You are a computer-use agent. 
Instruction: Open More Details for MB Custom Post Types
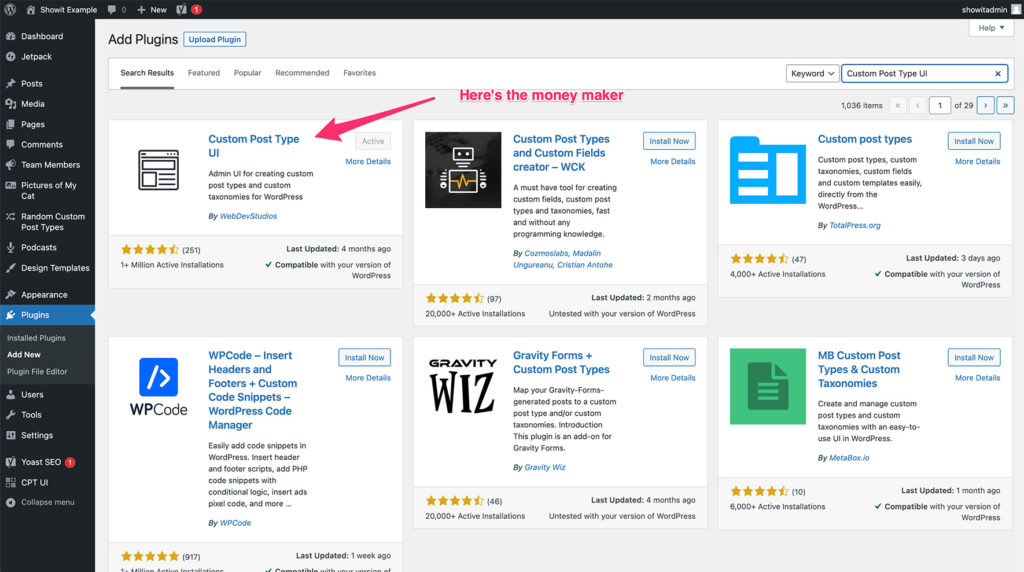[x=977, y=378]
